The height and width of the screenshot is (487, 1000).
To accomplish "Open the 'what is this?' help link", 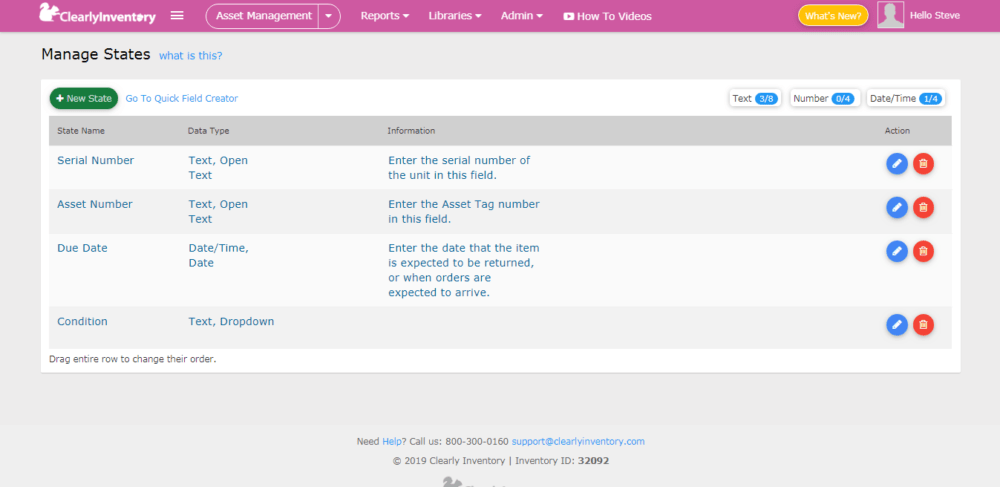I will (x=191, y=55).
